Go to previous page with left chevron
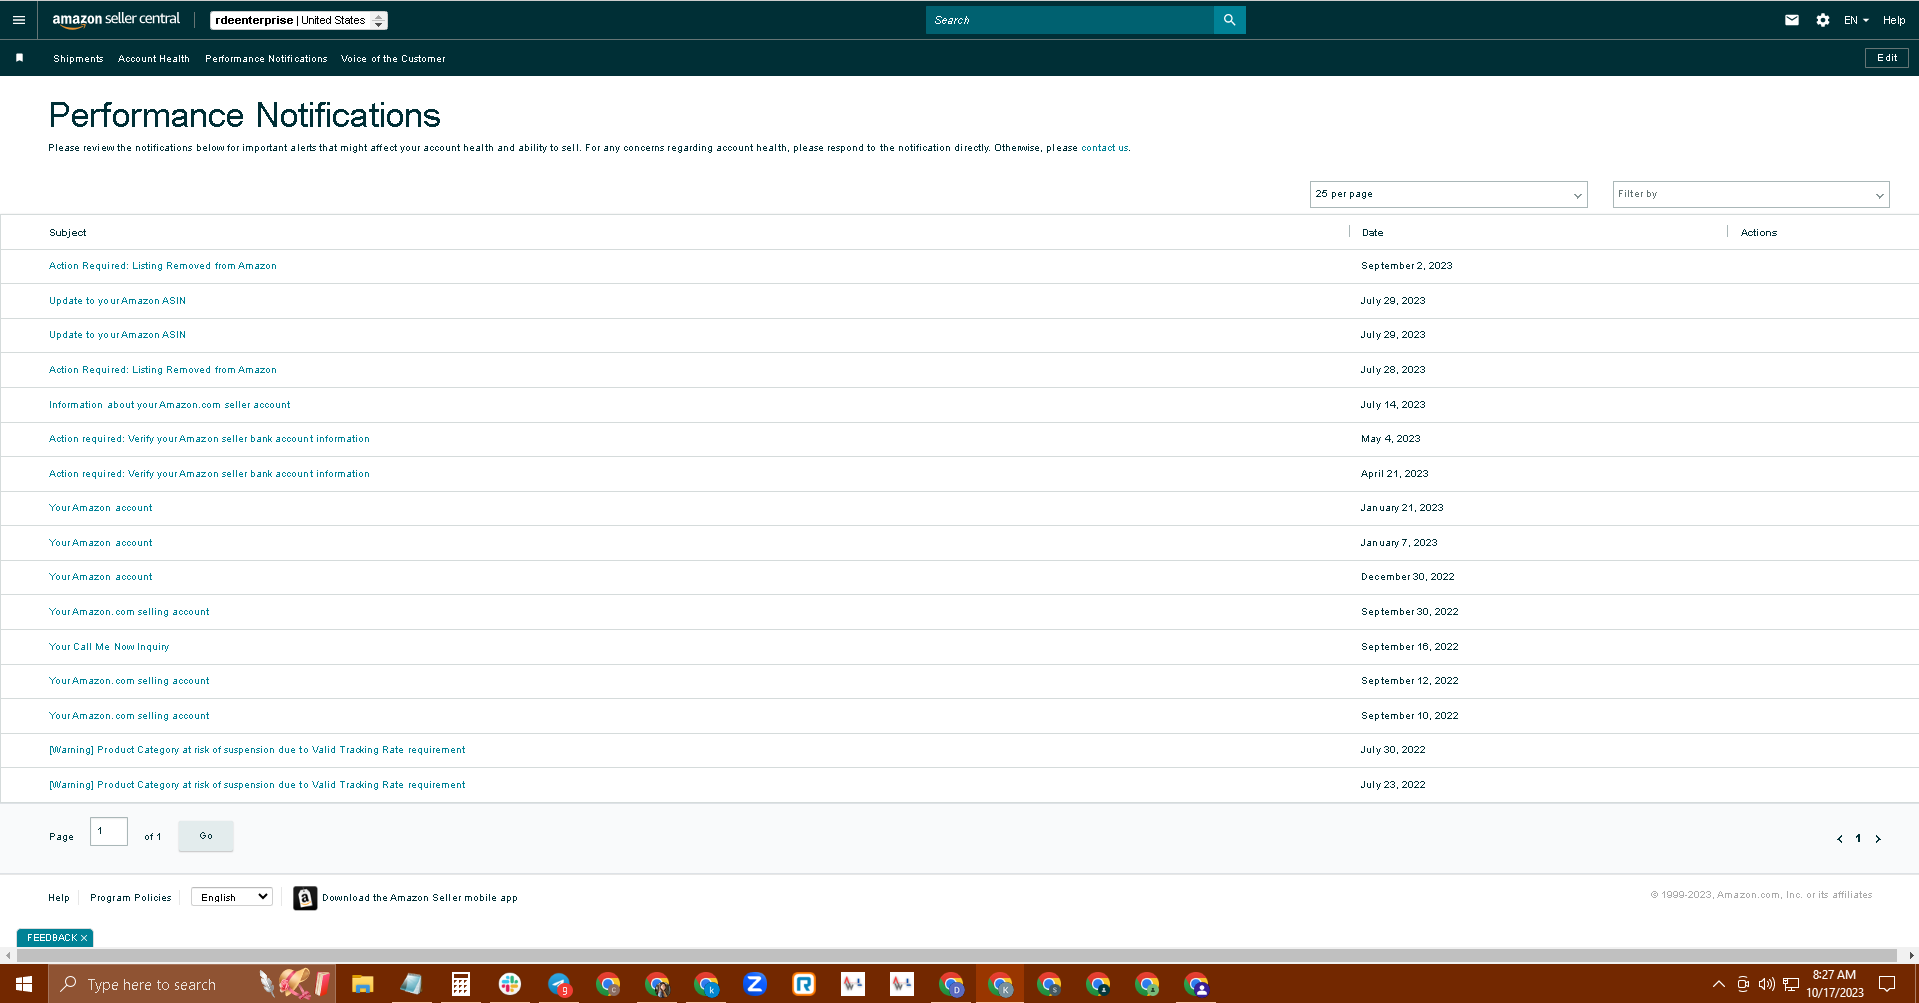The height and width of the screenshot is (1003, 1919). coord(1840,839)
